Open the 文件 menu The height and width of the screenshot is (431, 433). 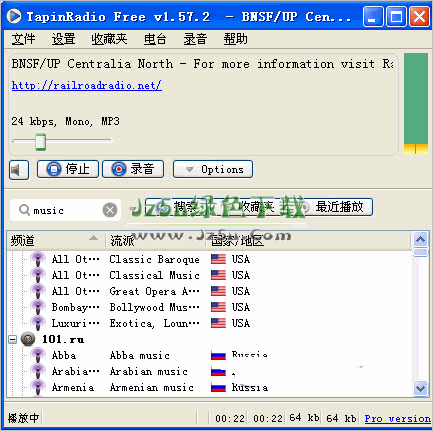pos(23,39)
